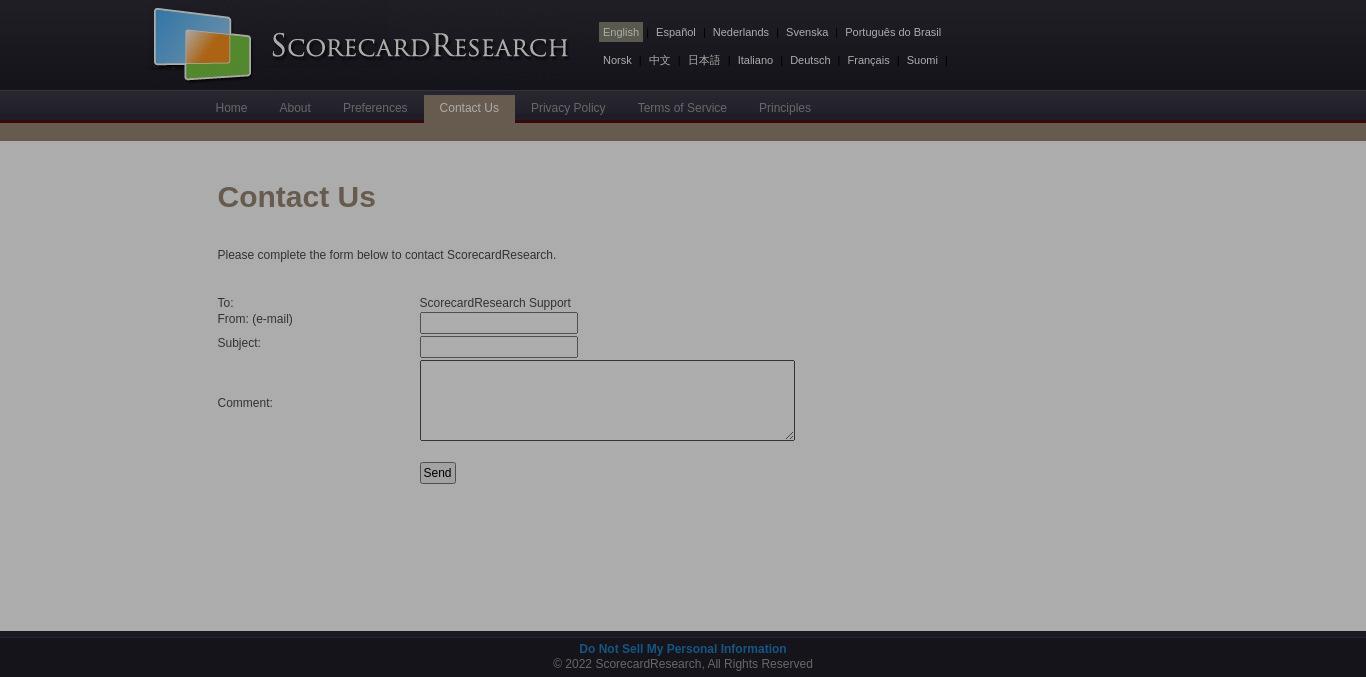This screenshot has width=1366, height=677.
Task: Switch language to Français
Action: (x=868, y=60)
